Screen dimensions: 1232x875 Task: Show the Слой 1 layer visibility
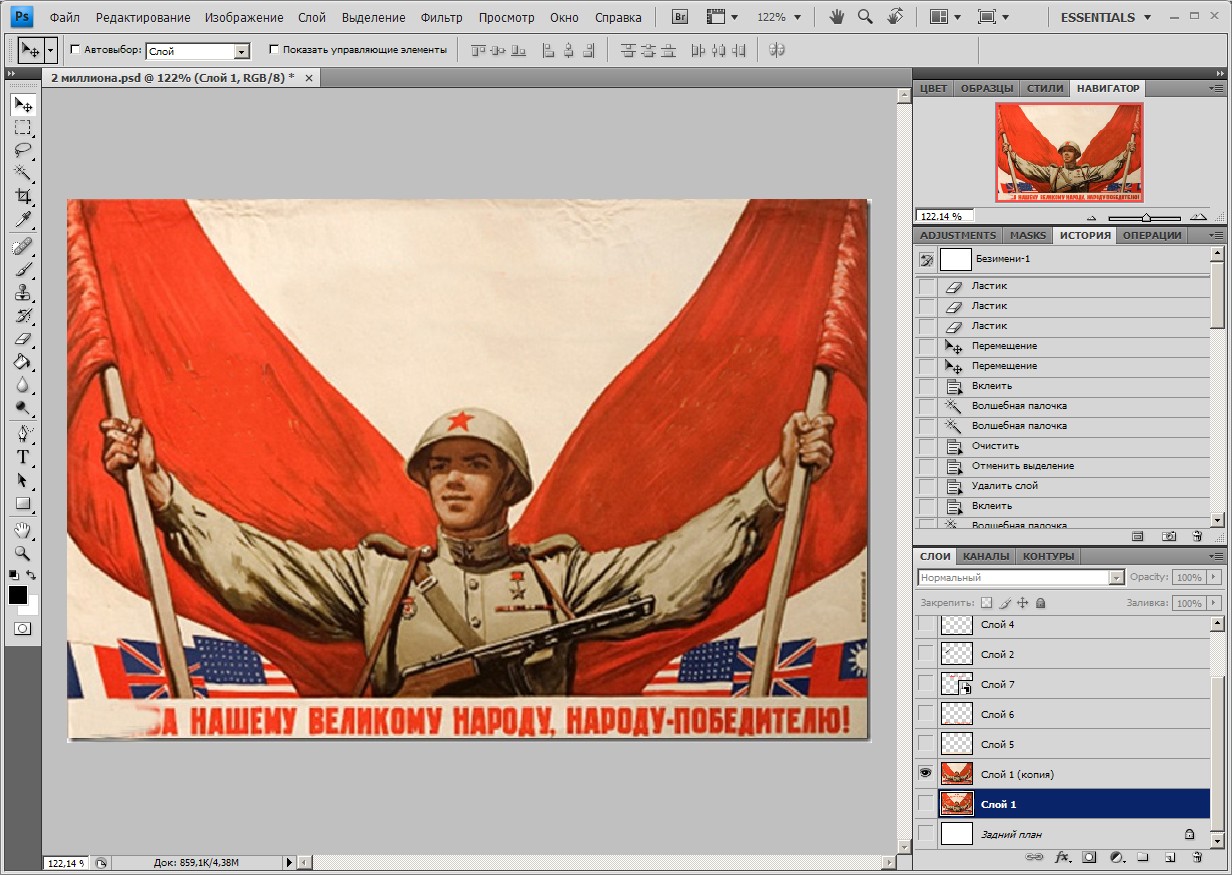(x=926, y=803)
